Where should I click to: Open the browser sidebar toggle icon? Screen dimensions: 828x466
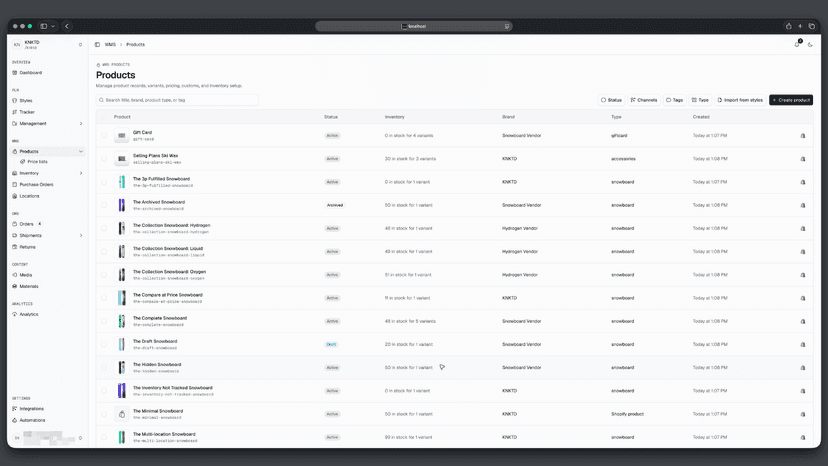tap(44, 26)
